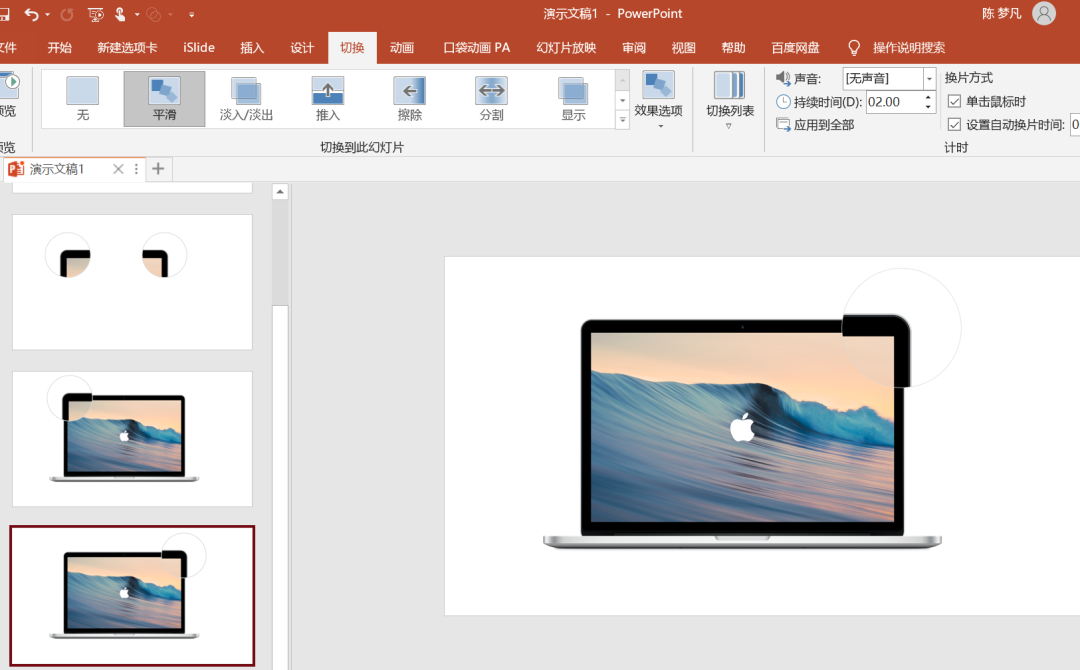Select the circle magnifier shape on slide
The width and height of the screenshot is (1080, 670).
coord(902,328)
